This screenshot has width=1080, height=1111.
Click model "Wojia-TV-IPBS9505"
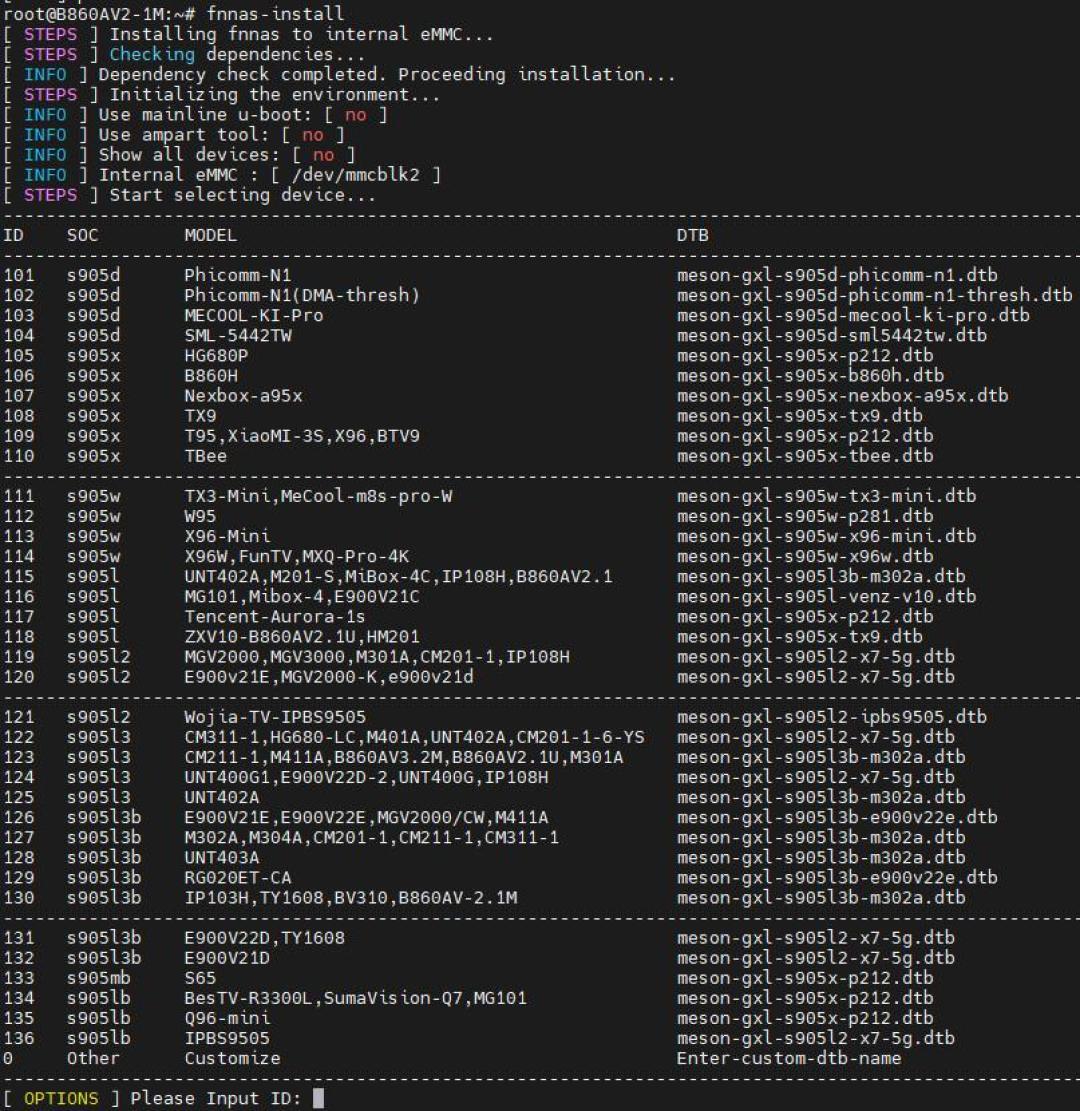point(275,717)
